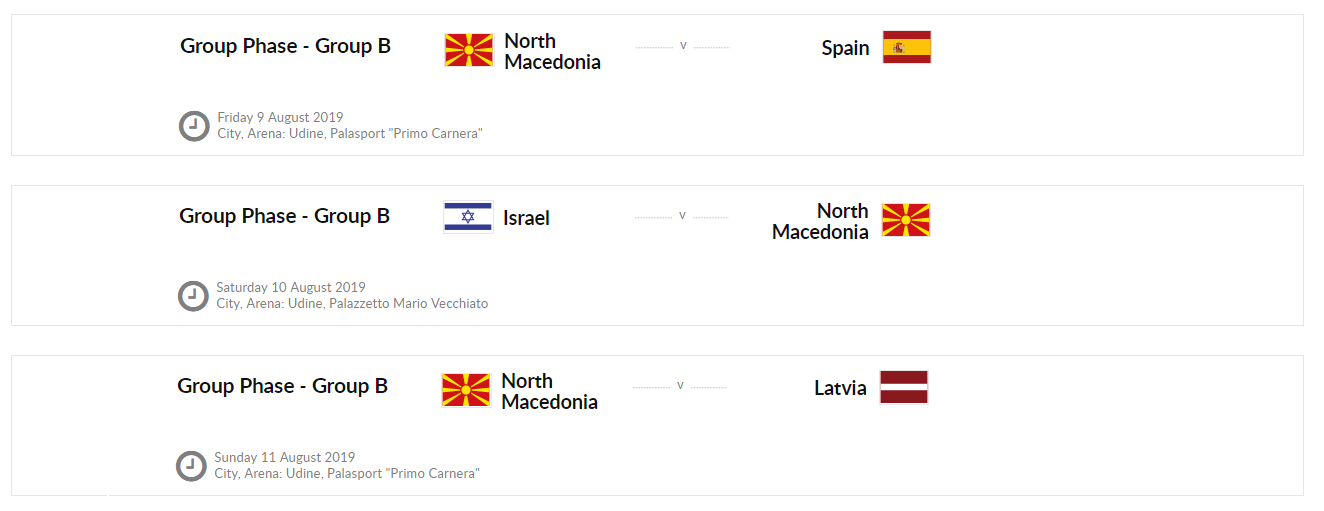Click North Macedonia flag in the Israel match
This screenshot has height=511, width=1324.
(905, 220)
